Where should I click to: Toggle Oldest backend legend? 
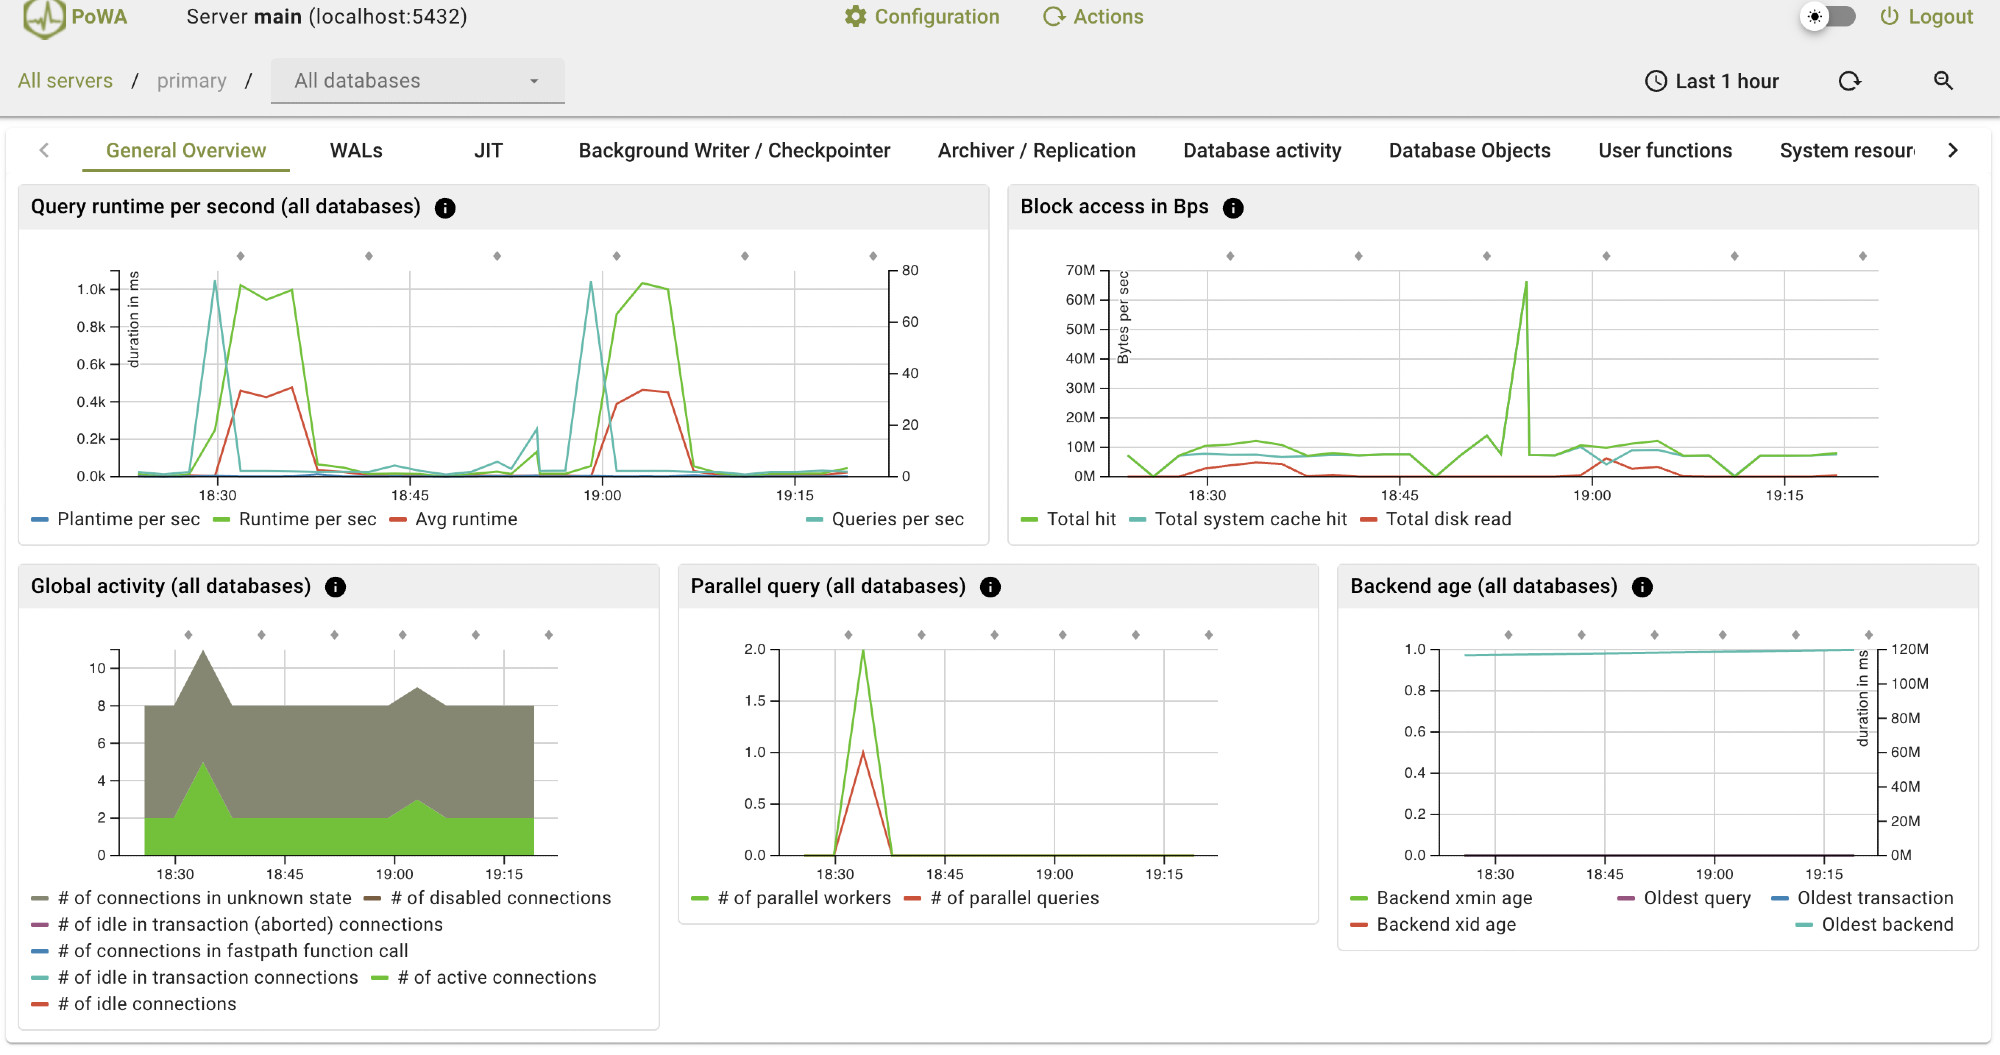tap(1874, 925)
